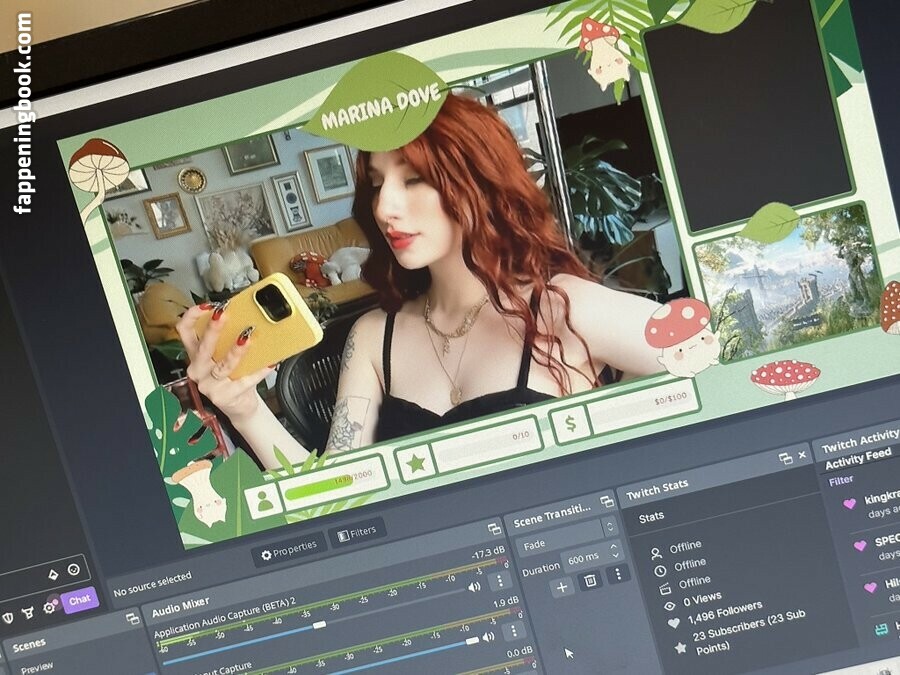This screenshot has width=900, height=675.
Task: Click the trophy icon beside the gear
Action: [x=29, y=612]
